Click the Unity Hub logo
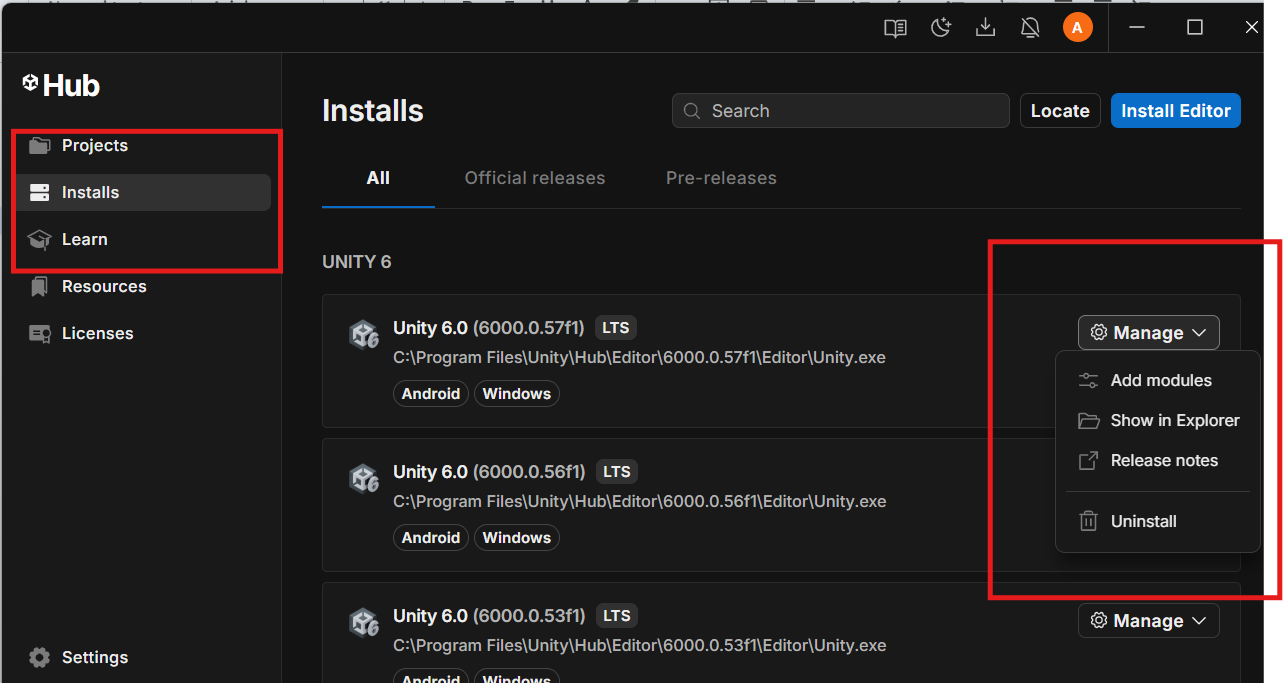1283x683 pixels. 61,86
